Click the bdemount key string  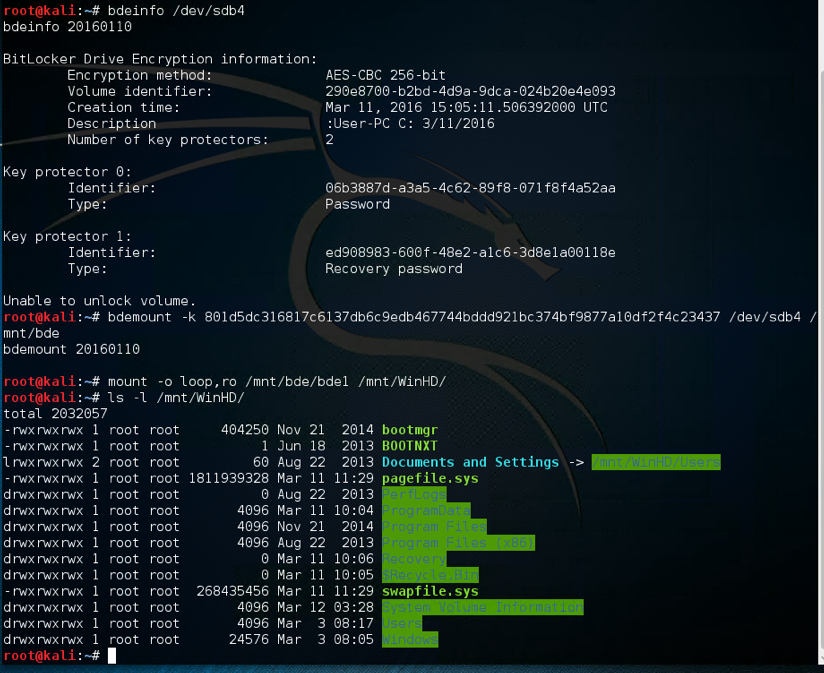click(x=462, y=317)
